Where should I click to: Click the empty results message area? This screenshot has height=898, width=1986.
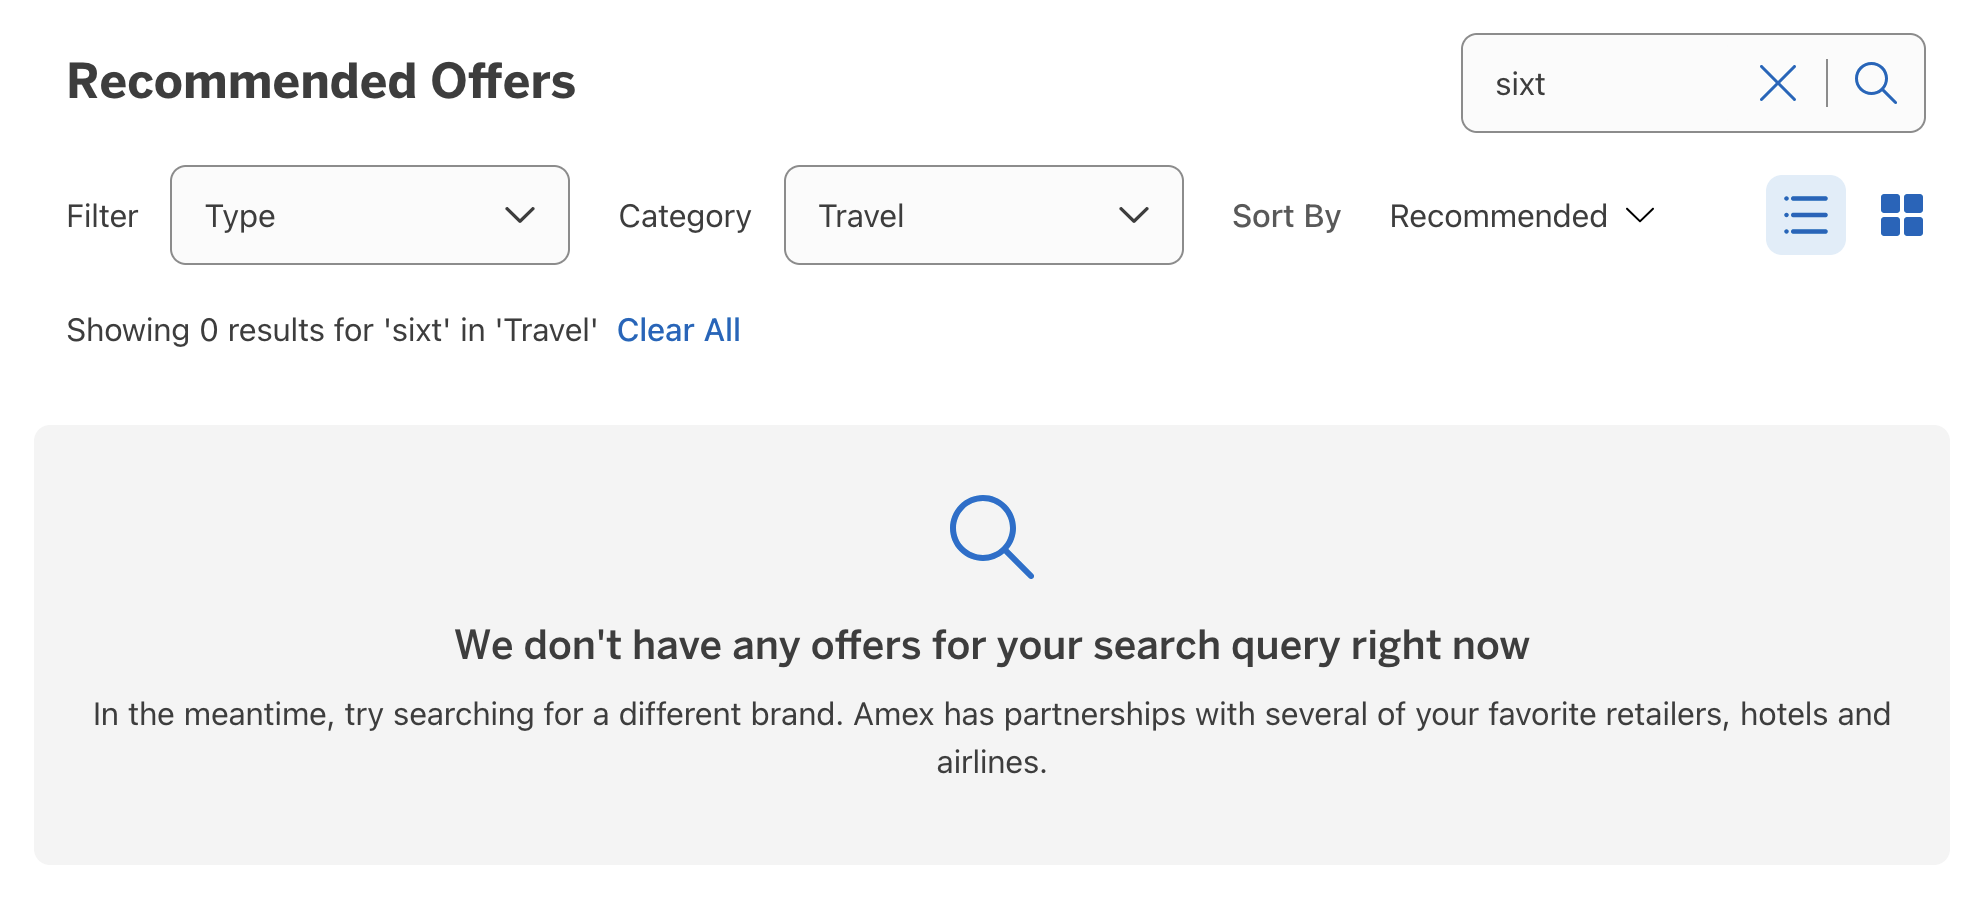(991, 645)
